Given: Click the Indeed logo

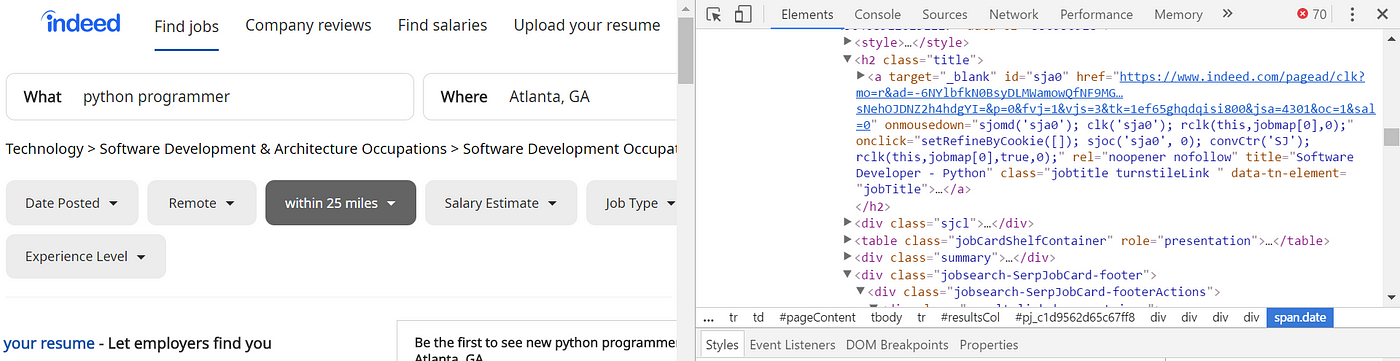Looking at the screenshot, I should (x=82, y=22).
